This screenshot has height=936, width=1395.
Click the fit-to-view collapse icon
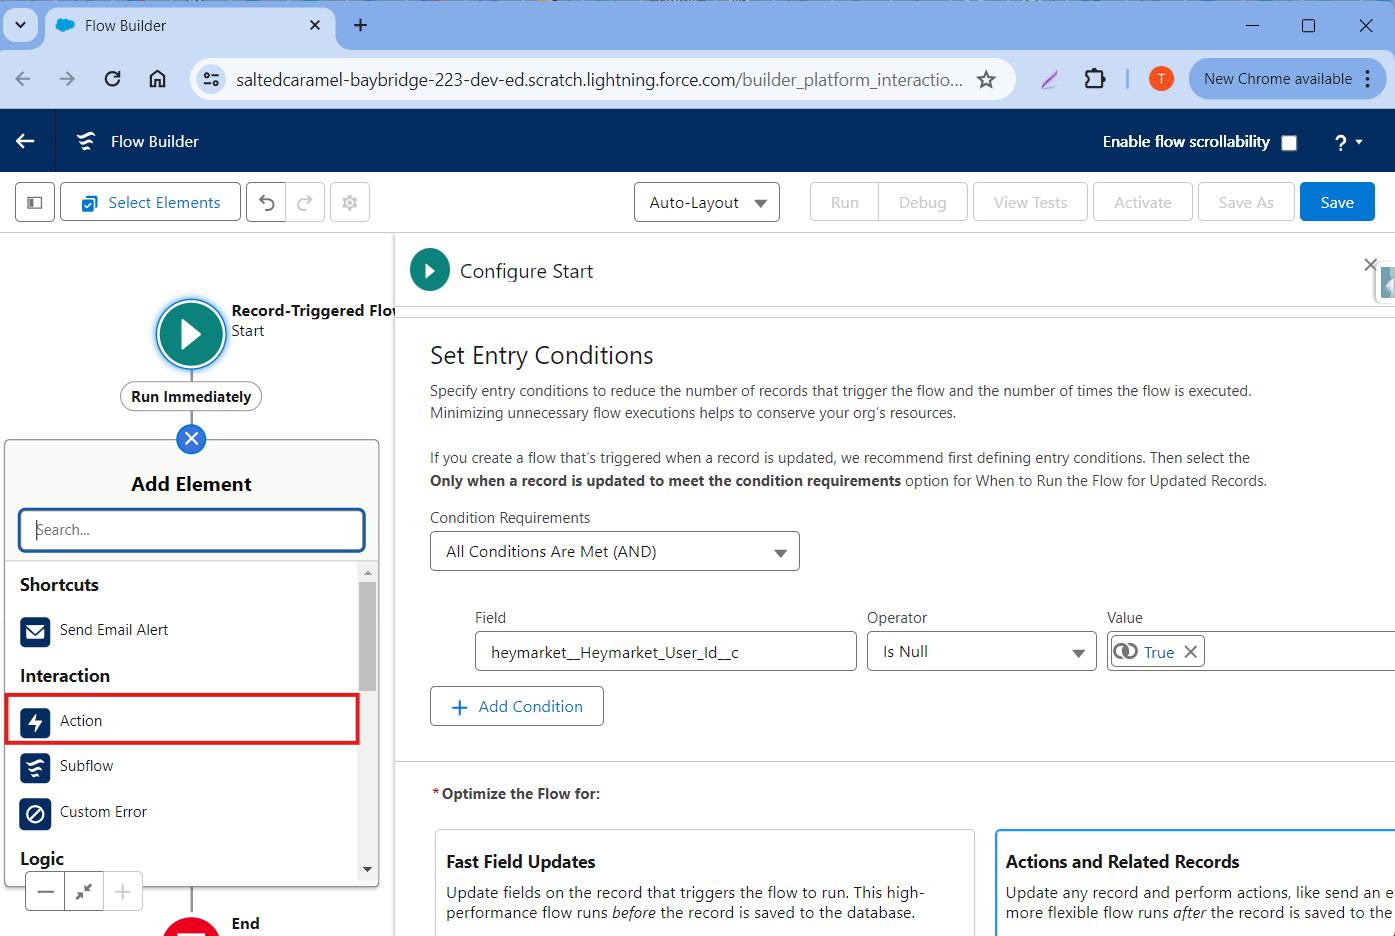(x=84, y=891)
